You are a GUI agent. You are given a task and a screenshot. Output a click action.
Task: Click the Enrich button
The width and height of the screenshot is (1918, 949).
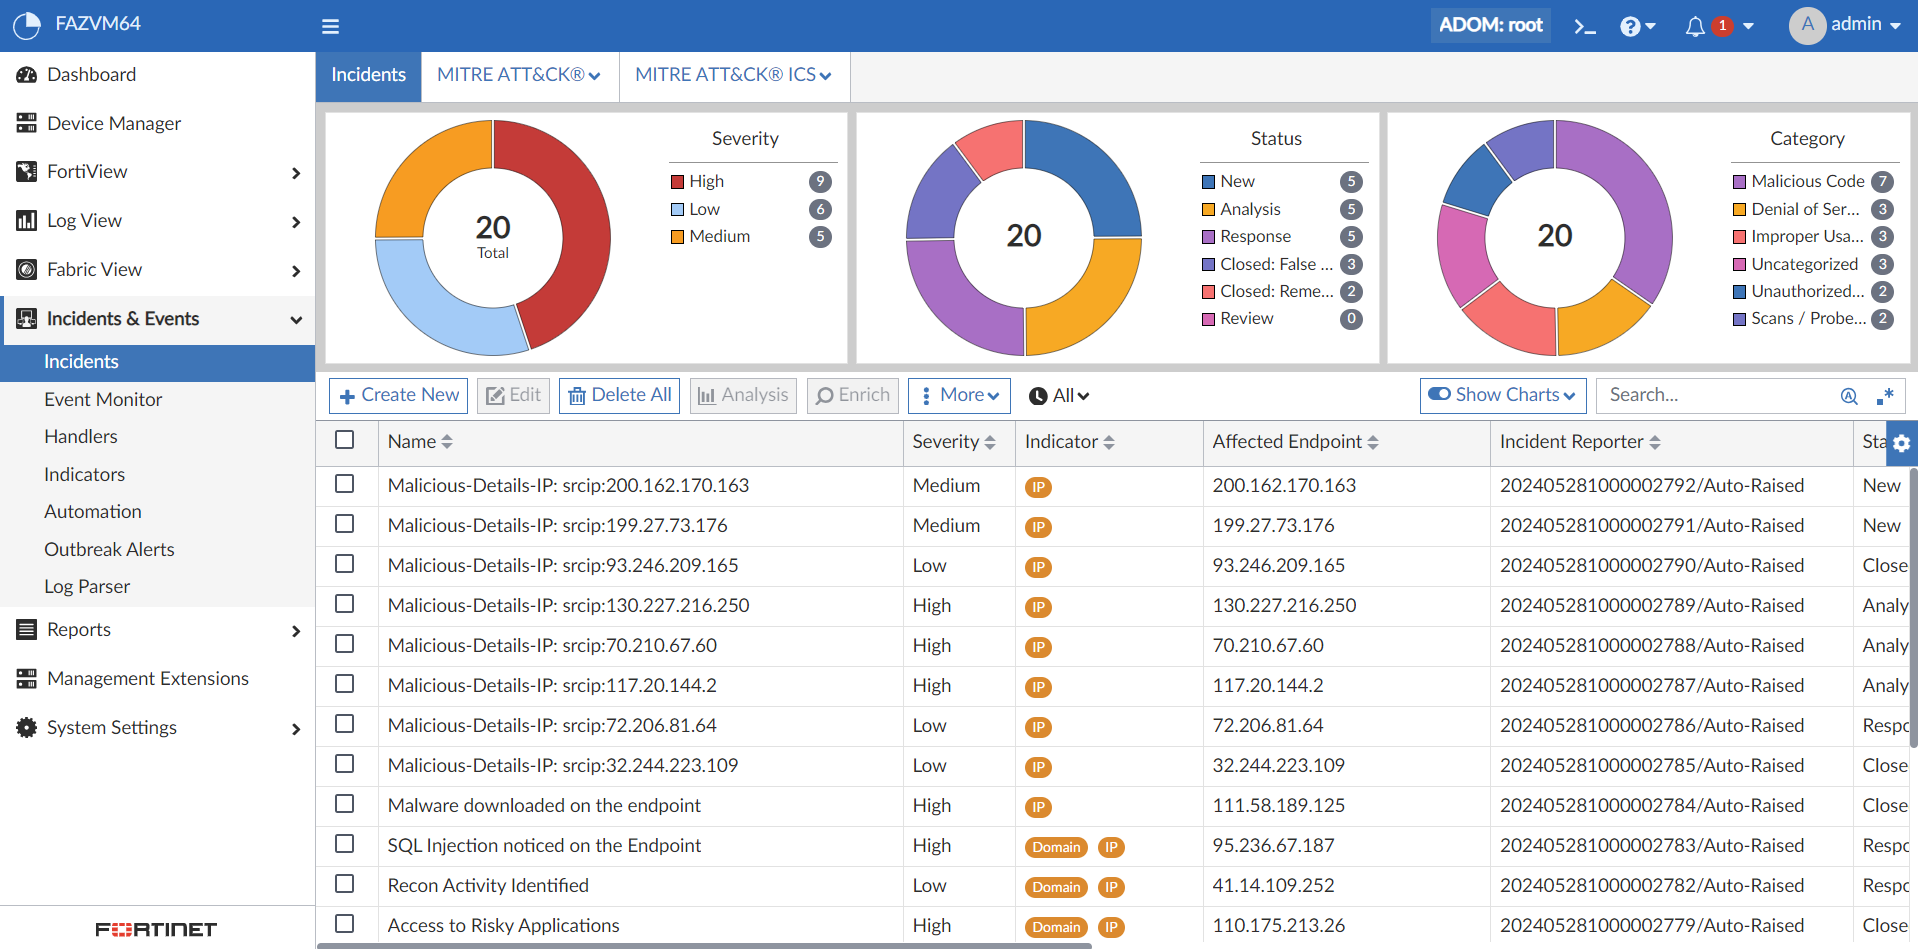(x=851, y=395)
